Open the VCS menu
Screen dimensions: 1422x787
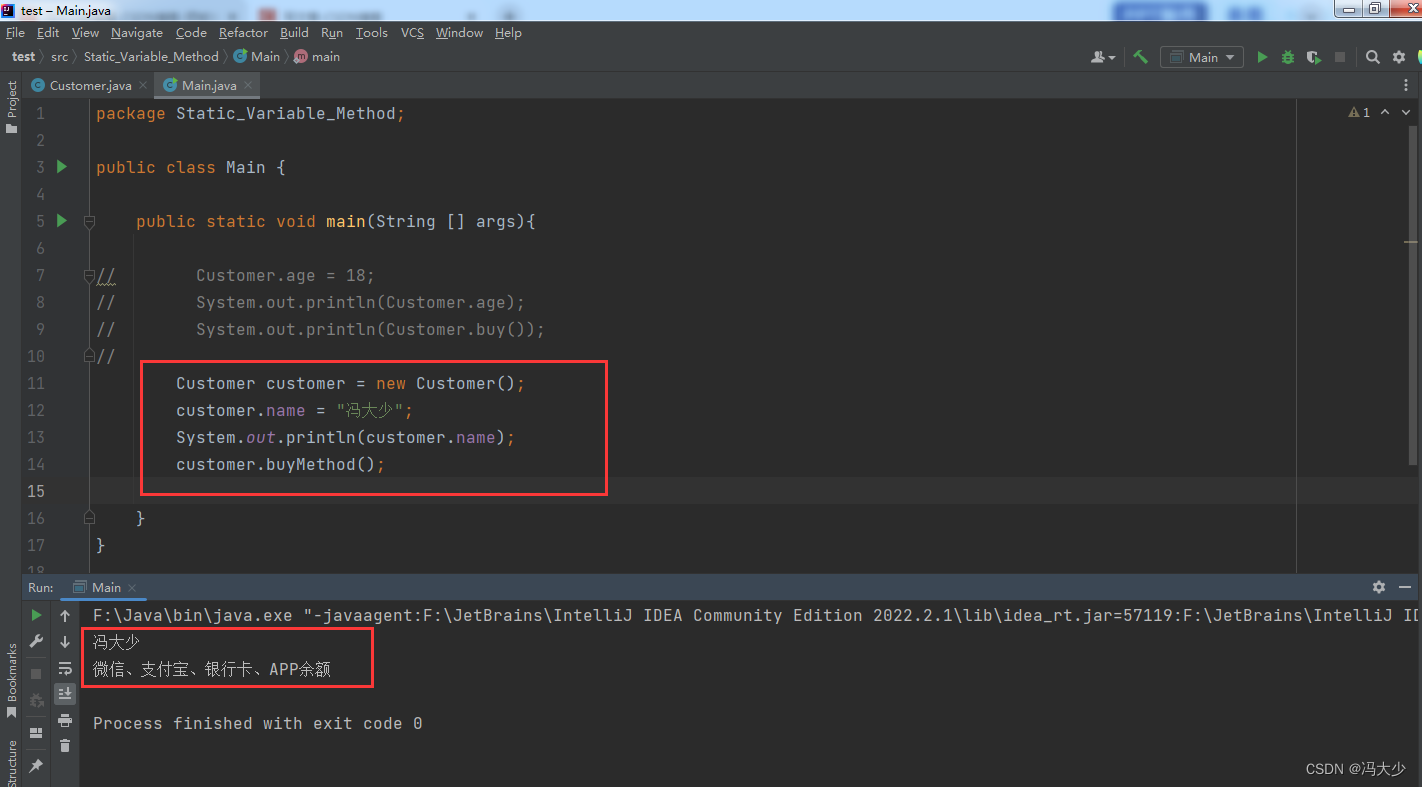pyautogui.click(x=412, y=32)
